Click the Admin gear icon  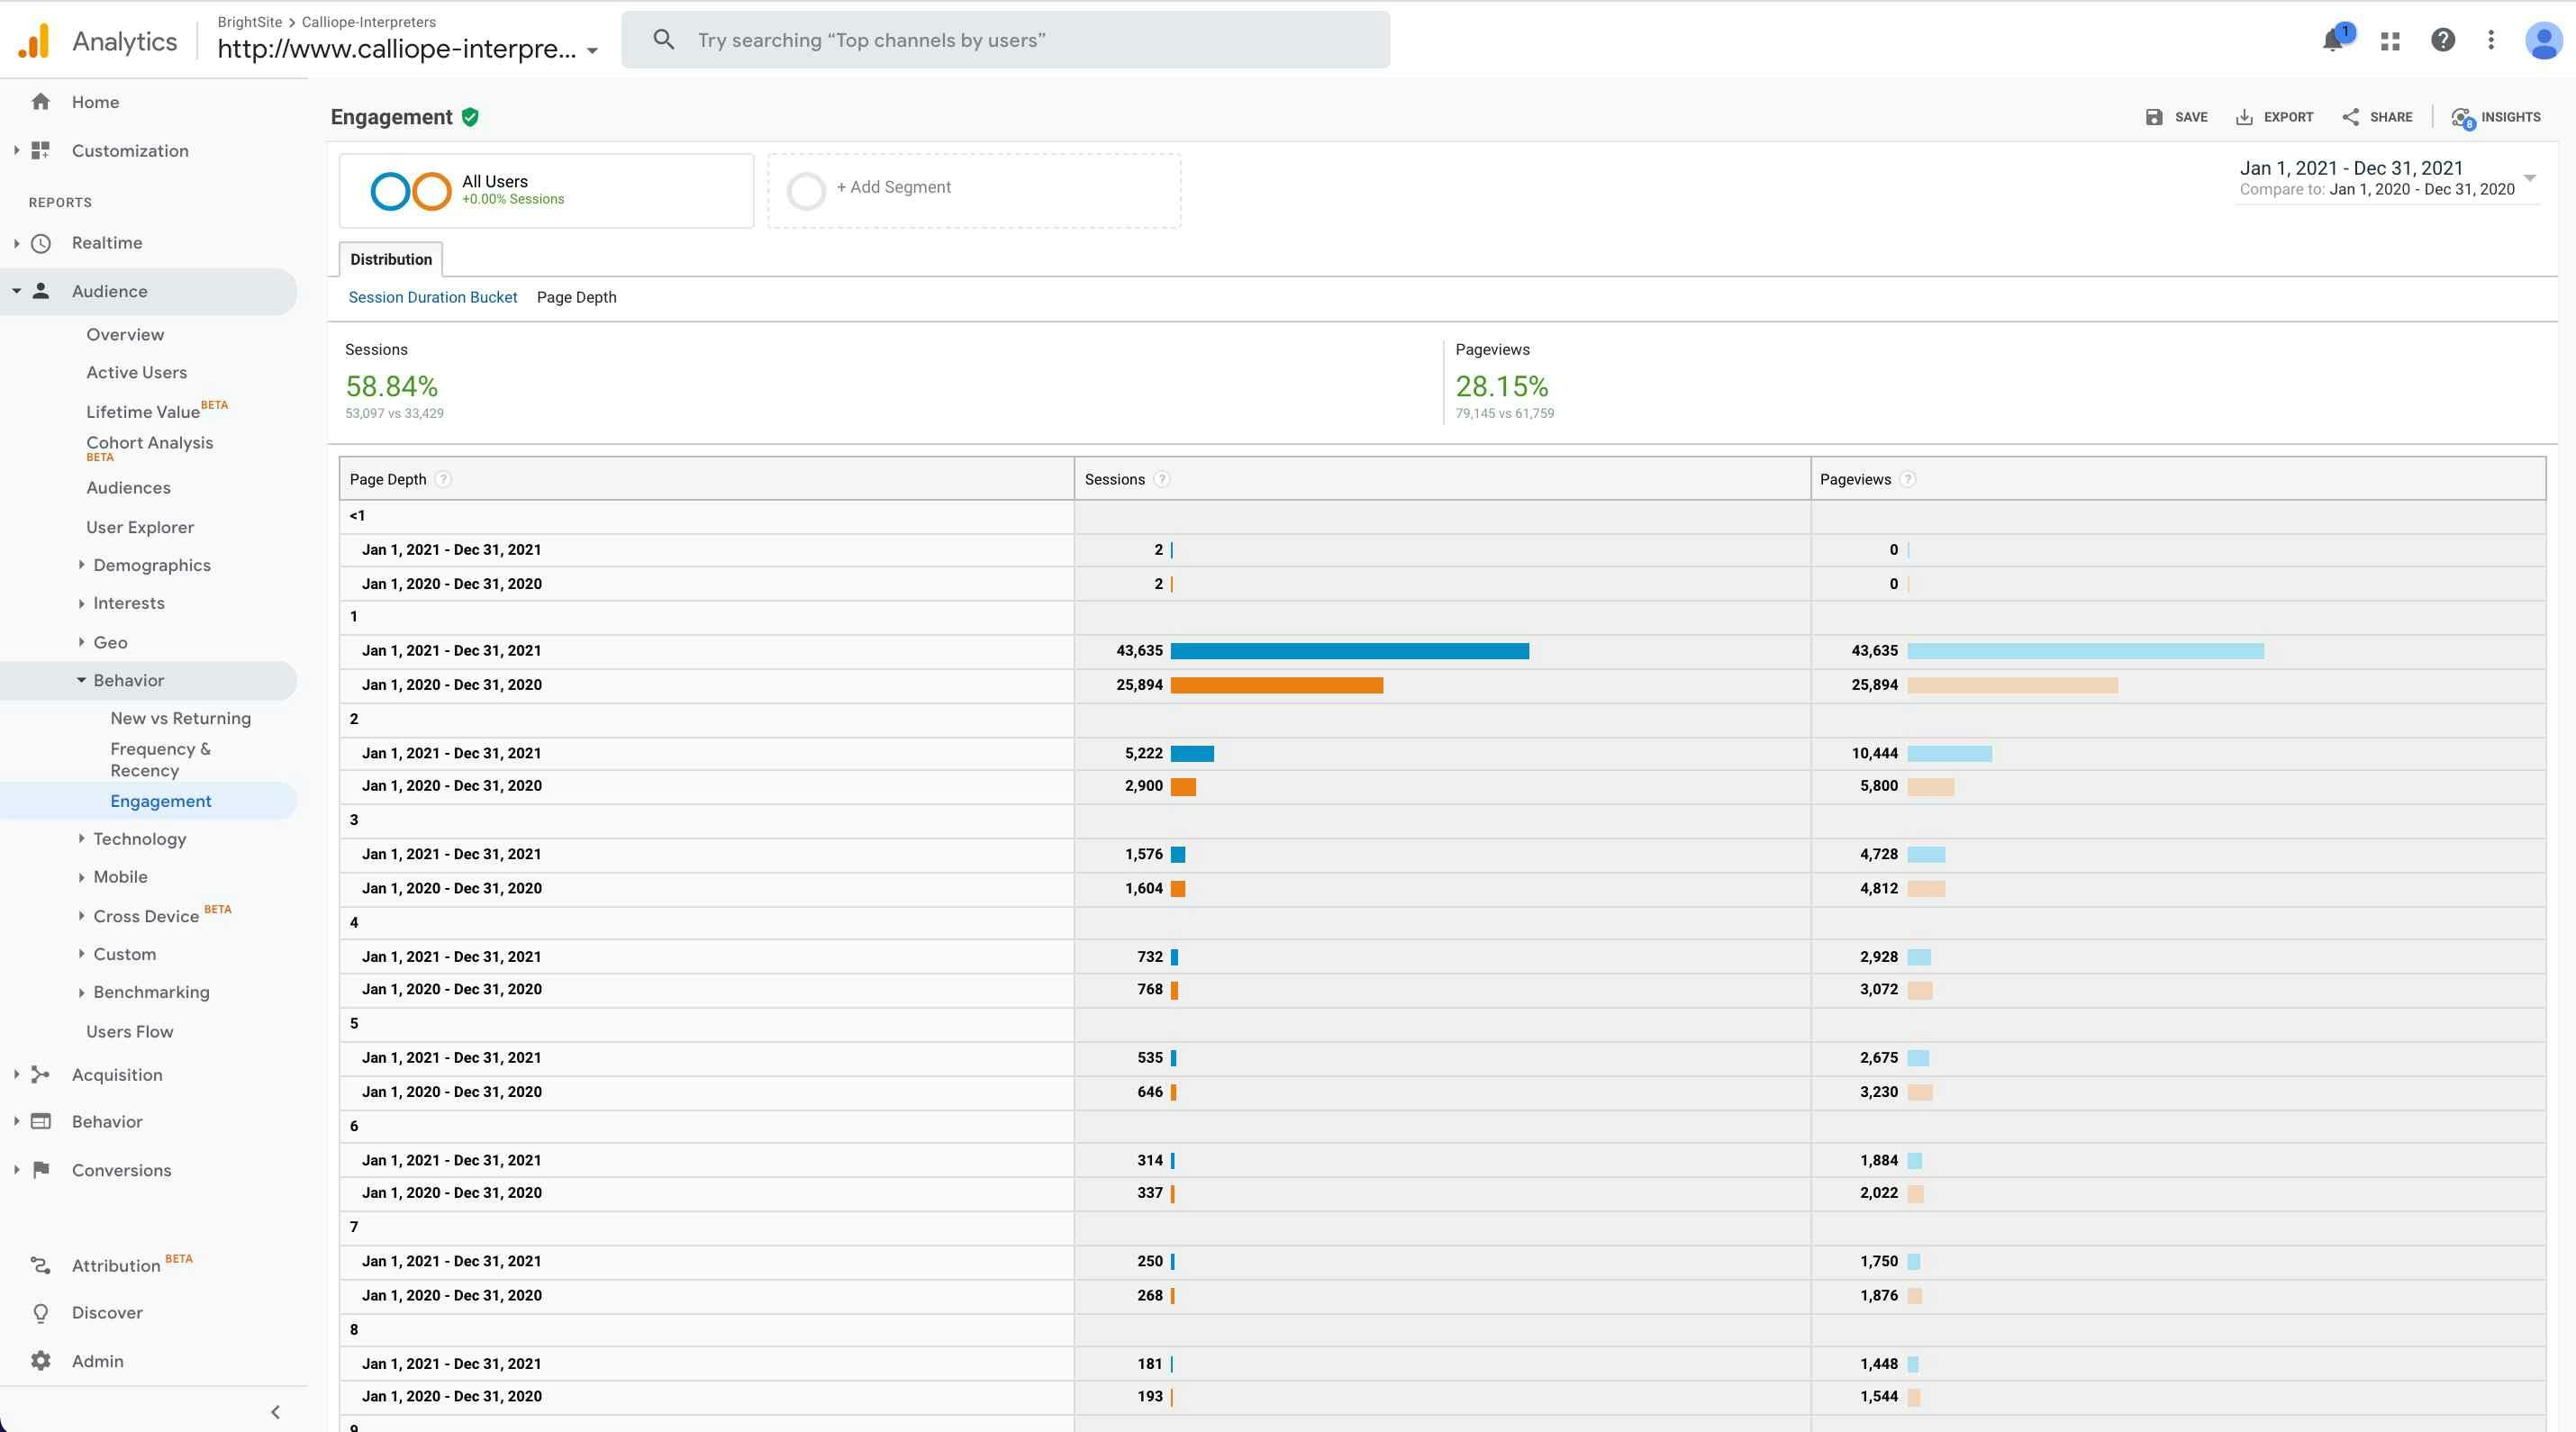pos(41,1361)
